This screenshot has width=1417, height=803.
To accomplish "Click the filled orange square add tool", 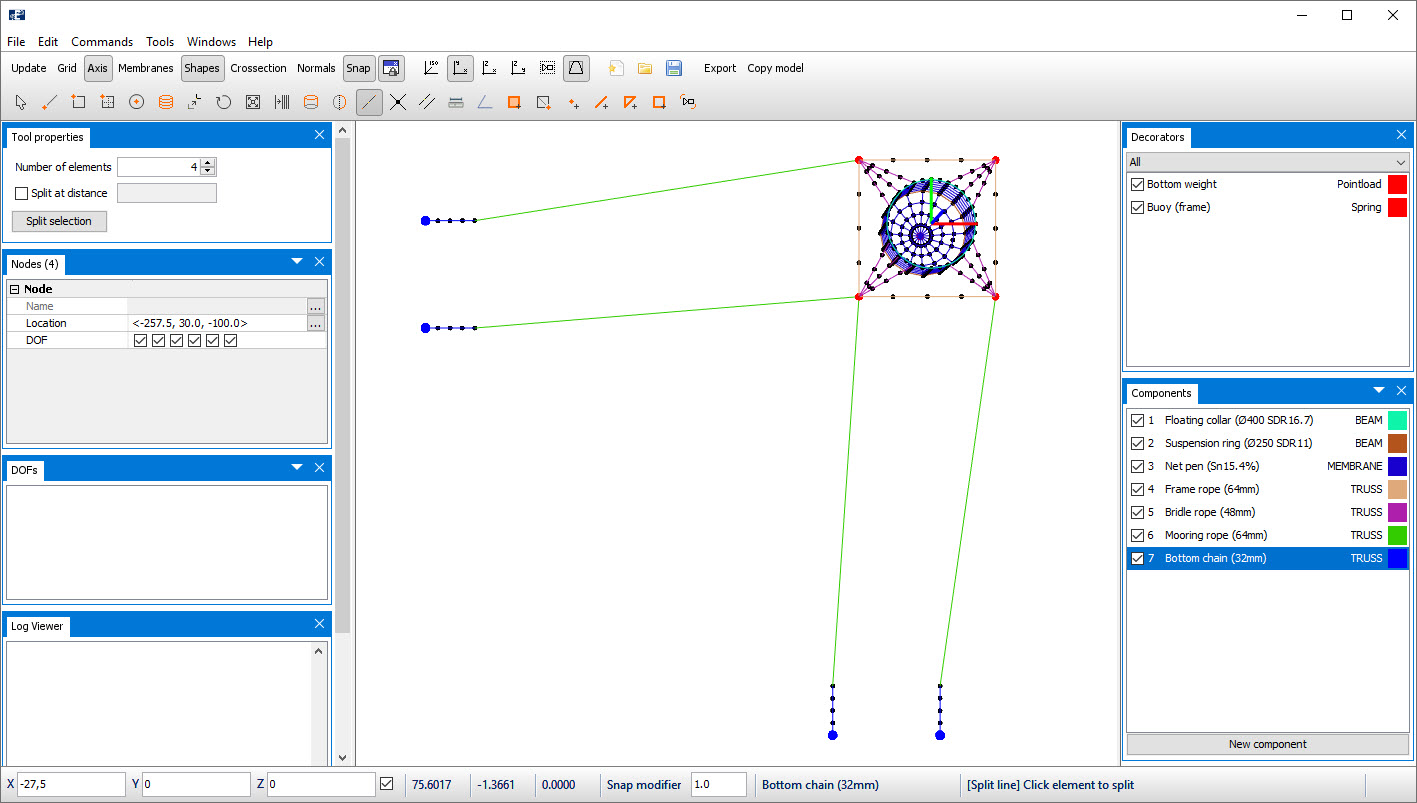I will pos(514,102).
